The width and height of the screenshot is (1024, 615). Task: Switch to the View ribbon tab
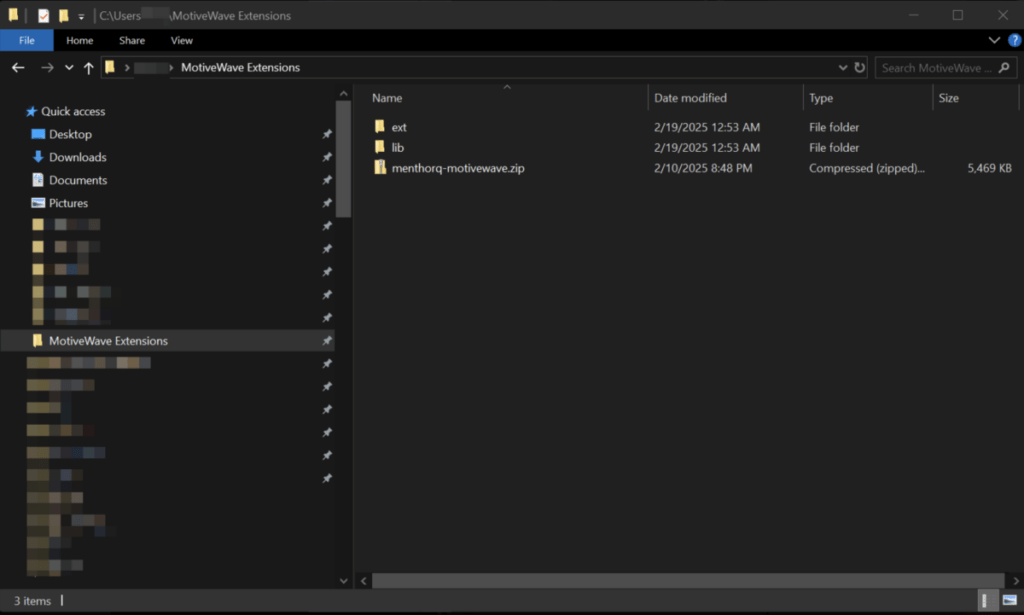(181, 40)
